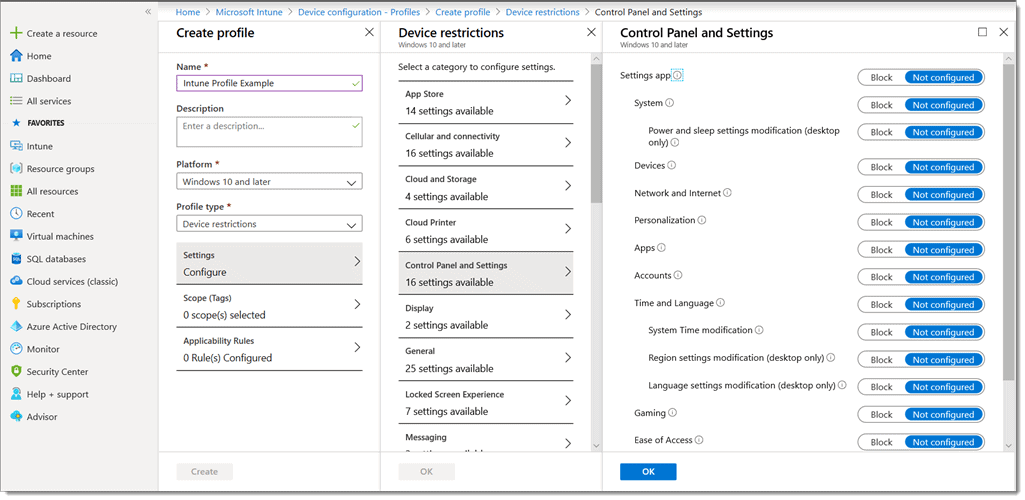Open Cloud Printer category
Viewport: 1025px width, 500px height.
coord(486,231)
